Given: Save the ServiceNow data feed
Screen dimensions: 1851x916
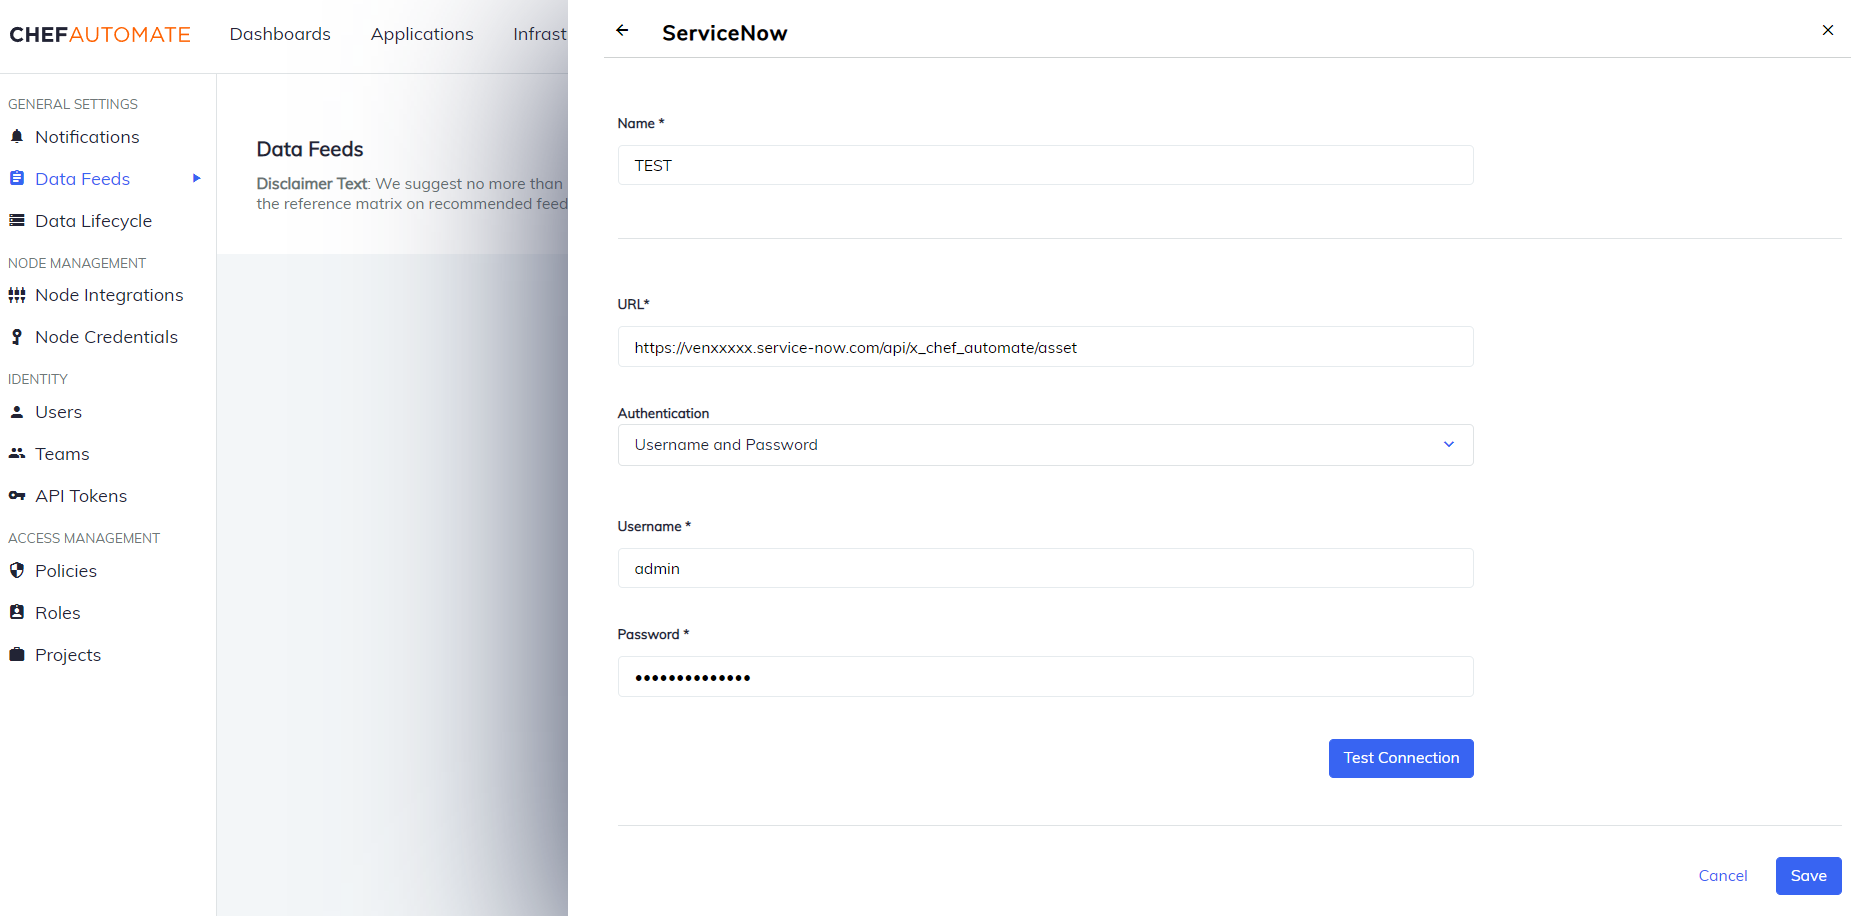Looking at the screenshot, I should coord(1808,875).
